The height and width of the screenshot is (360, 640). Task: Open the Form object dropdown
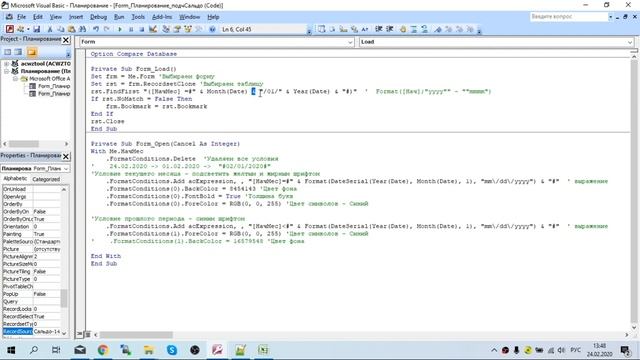(350, 42)
